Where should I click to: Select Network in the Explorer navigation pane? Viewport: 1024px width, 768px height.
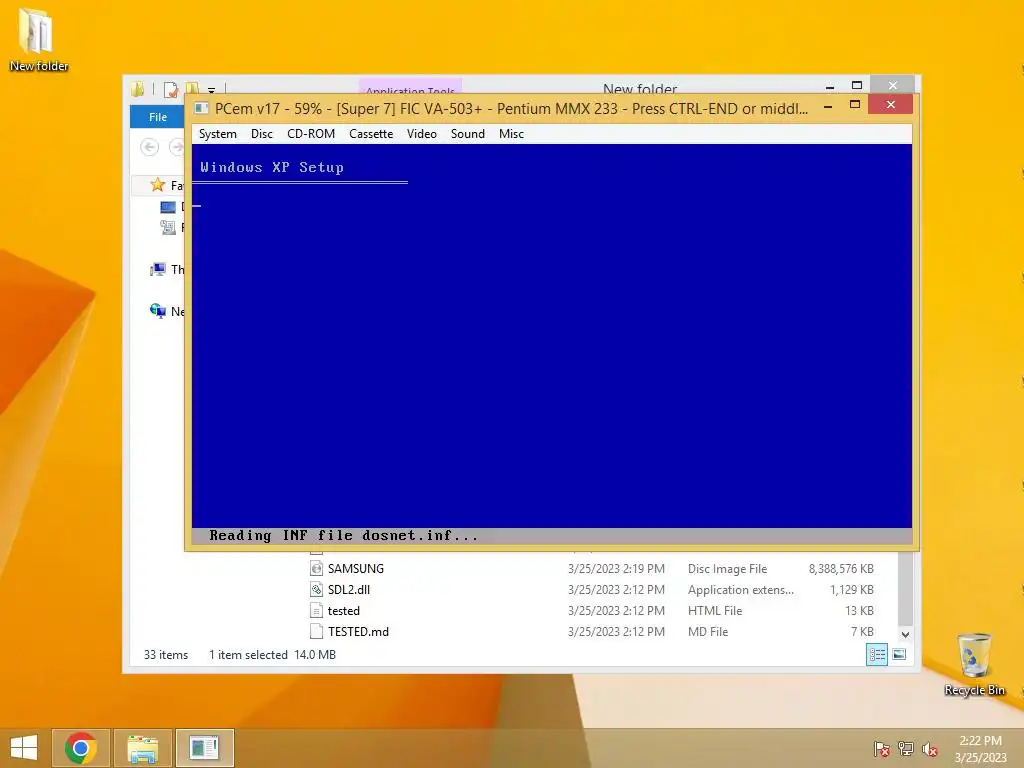coord(167,311)
